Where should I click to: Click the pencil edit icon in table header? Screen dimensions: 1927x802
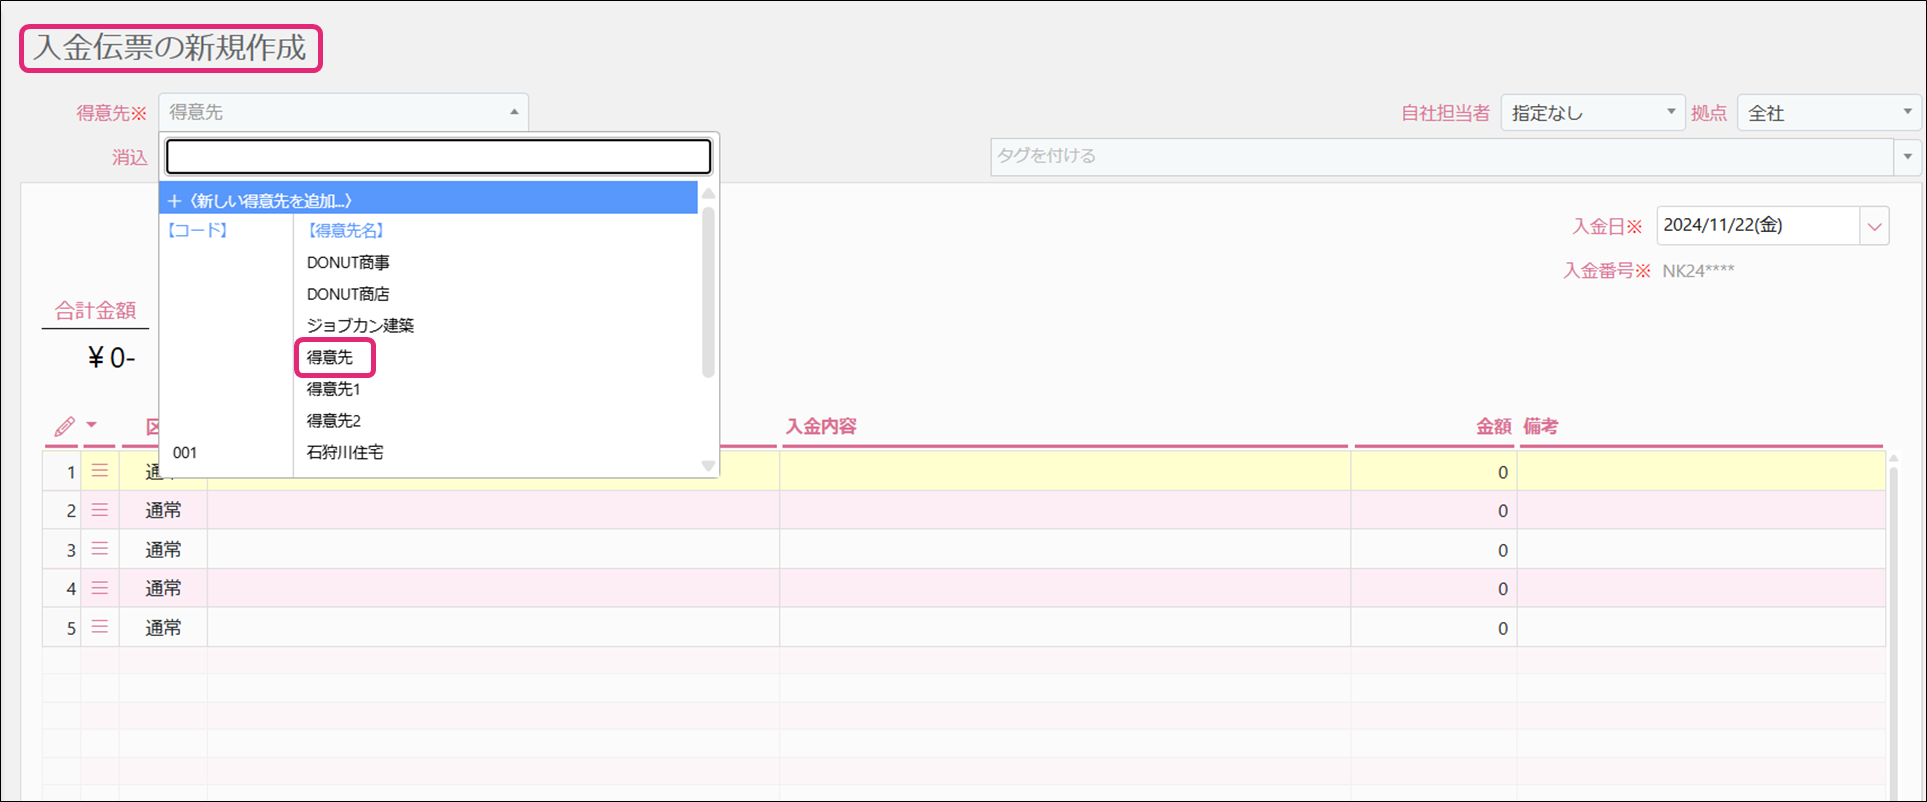point(64,427)
